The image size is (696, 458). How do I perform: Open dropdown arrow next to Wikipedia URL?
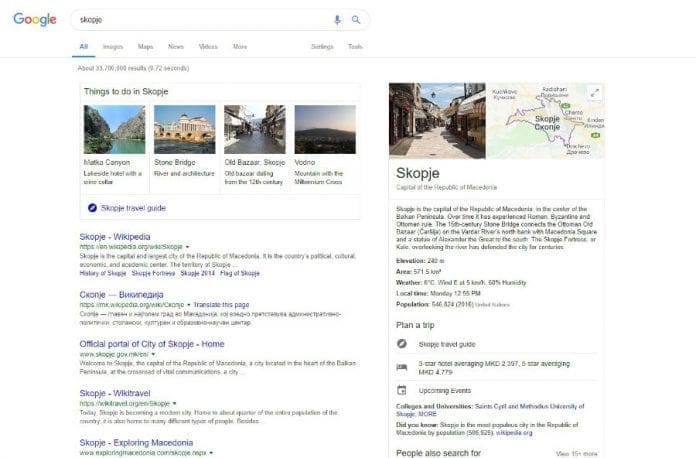pyautogui.click(x=187, y=246)
